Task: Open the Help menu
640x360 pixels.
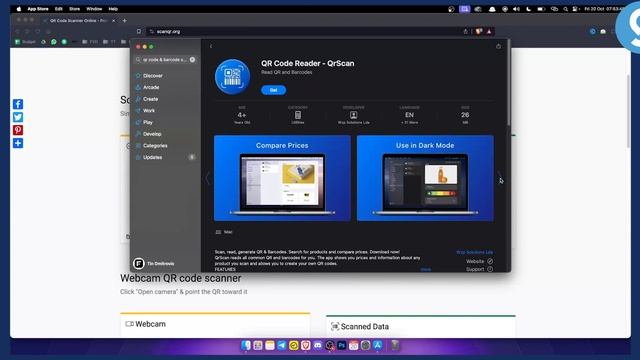Action: point(113,9)
